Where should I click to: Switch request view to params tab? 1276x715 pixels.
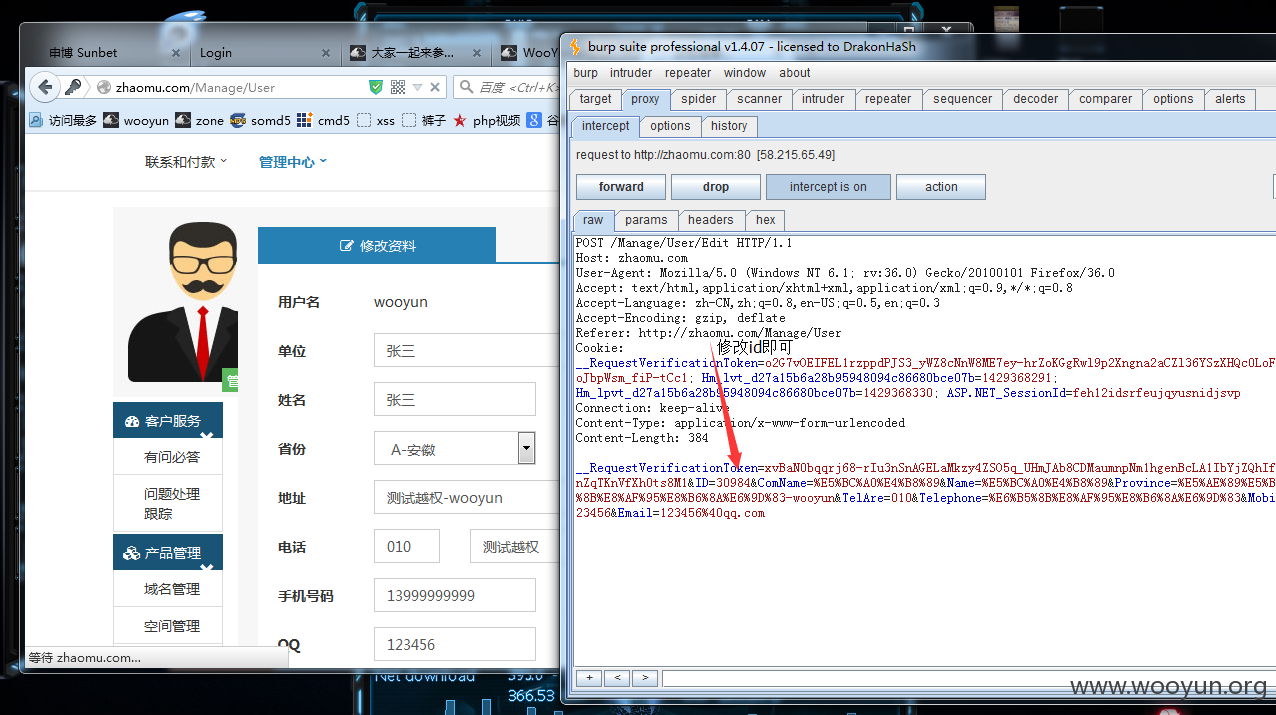pos(647,220)
